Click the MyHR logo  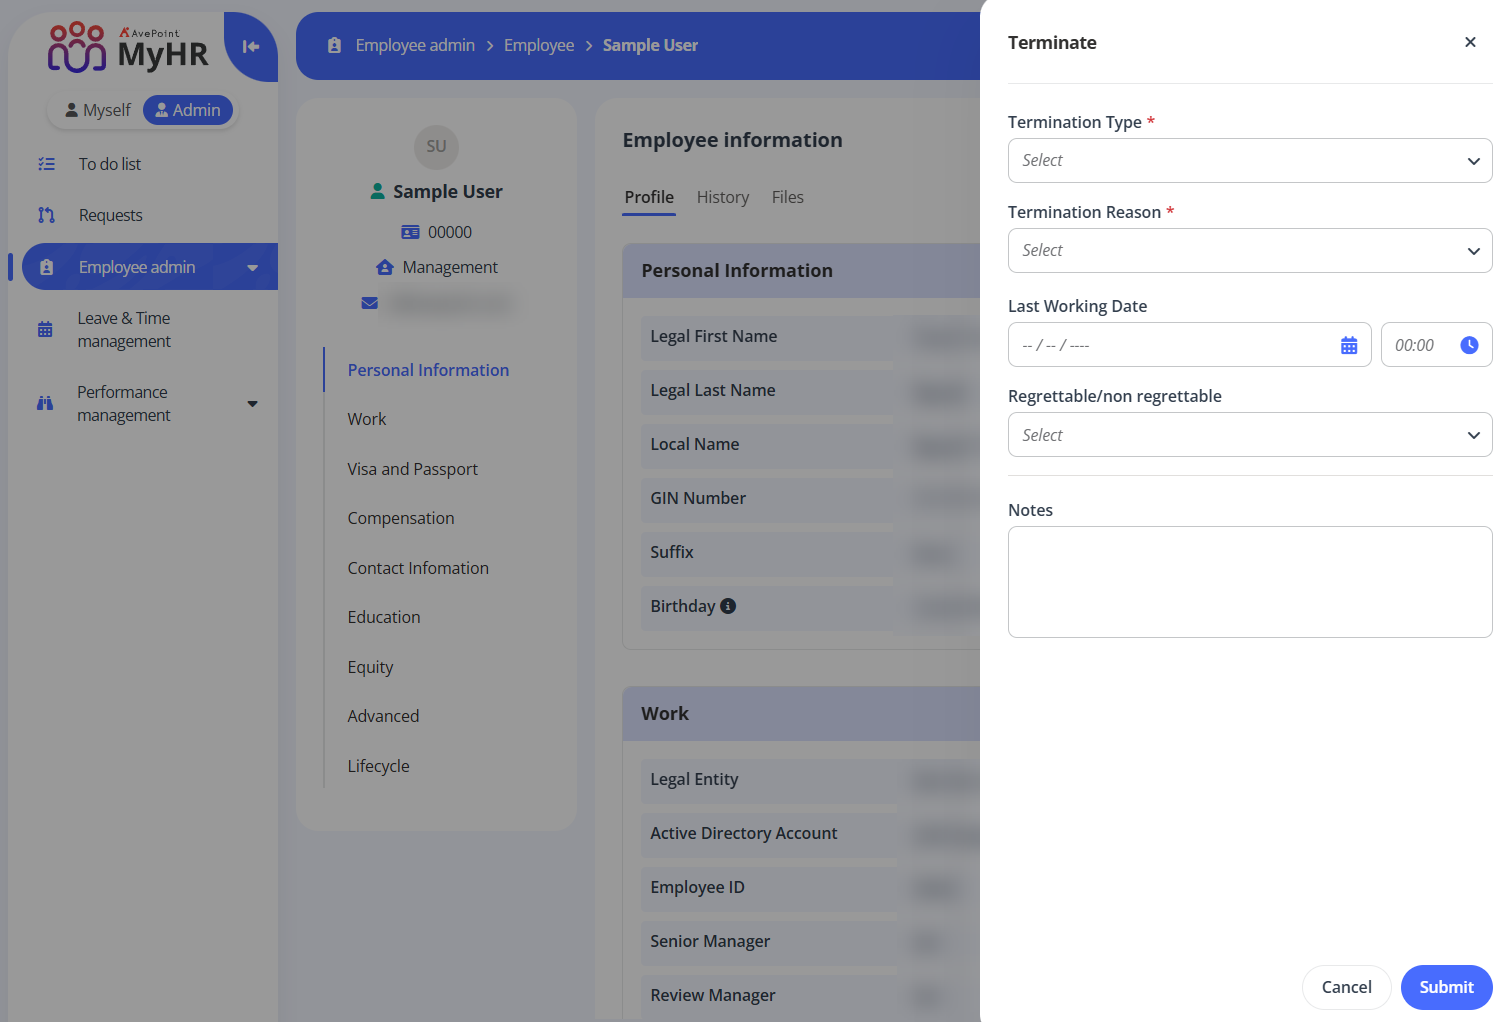(x=128, y=48)
